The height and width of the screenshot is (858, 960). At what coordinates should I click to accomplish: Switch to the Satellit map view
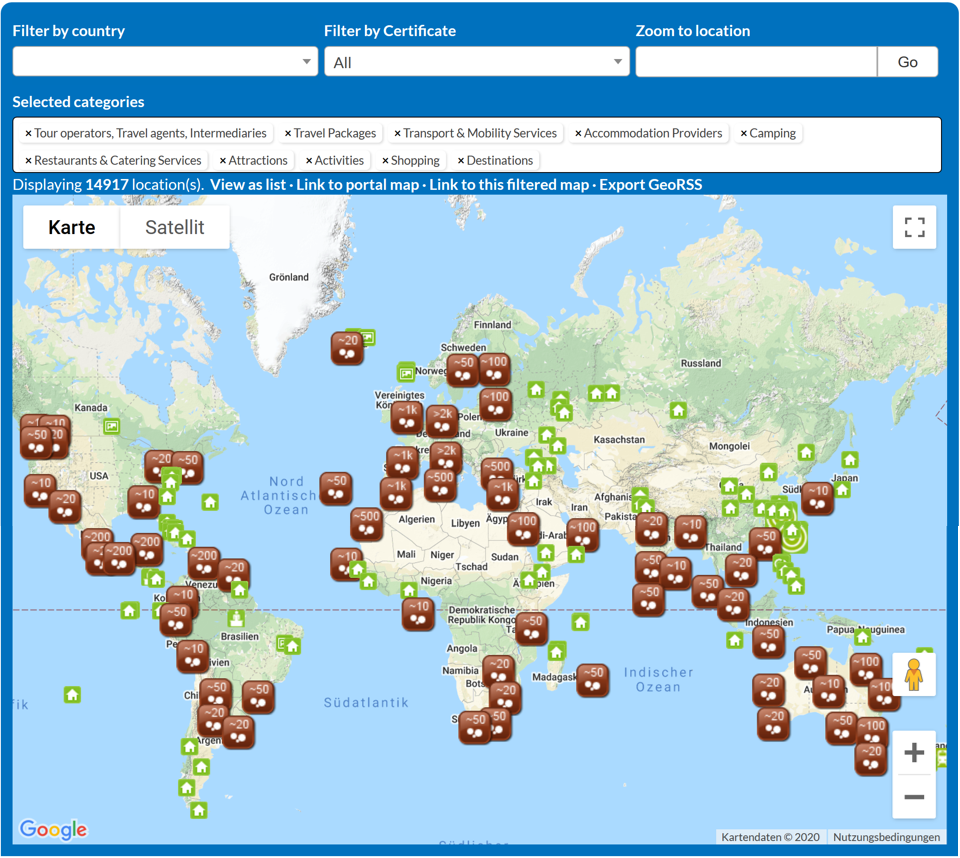[x=174, y=228]
